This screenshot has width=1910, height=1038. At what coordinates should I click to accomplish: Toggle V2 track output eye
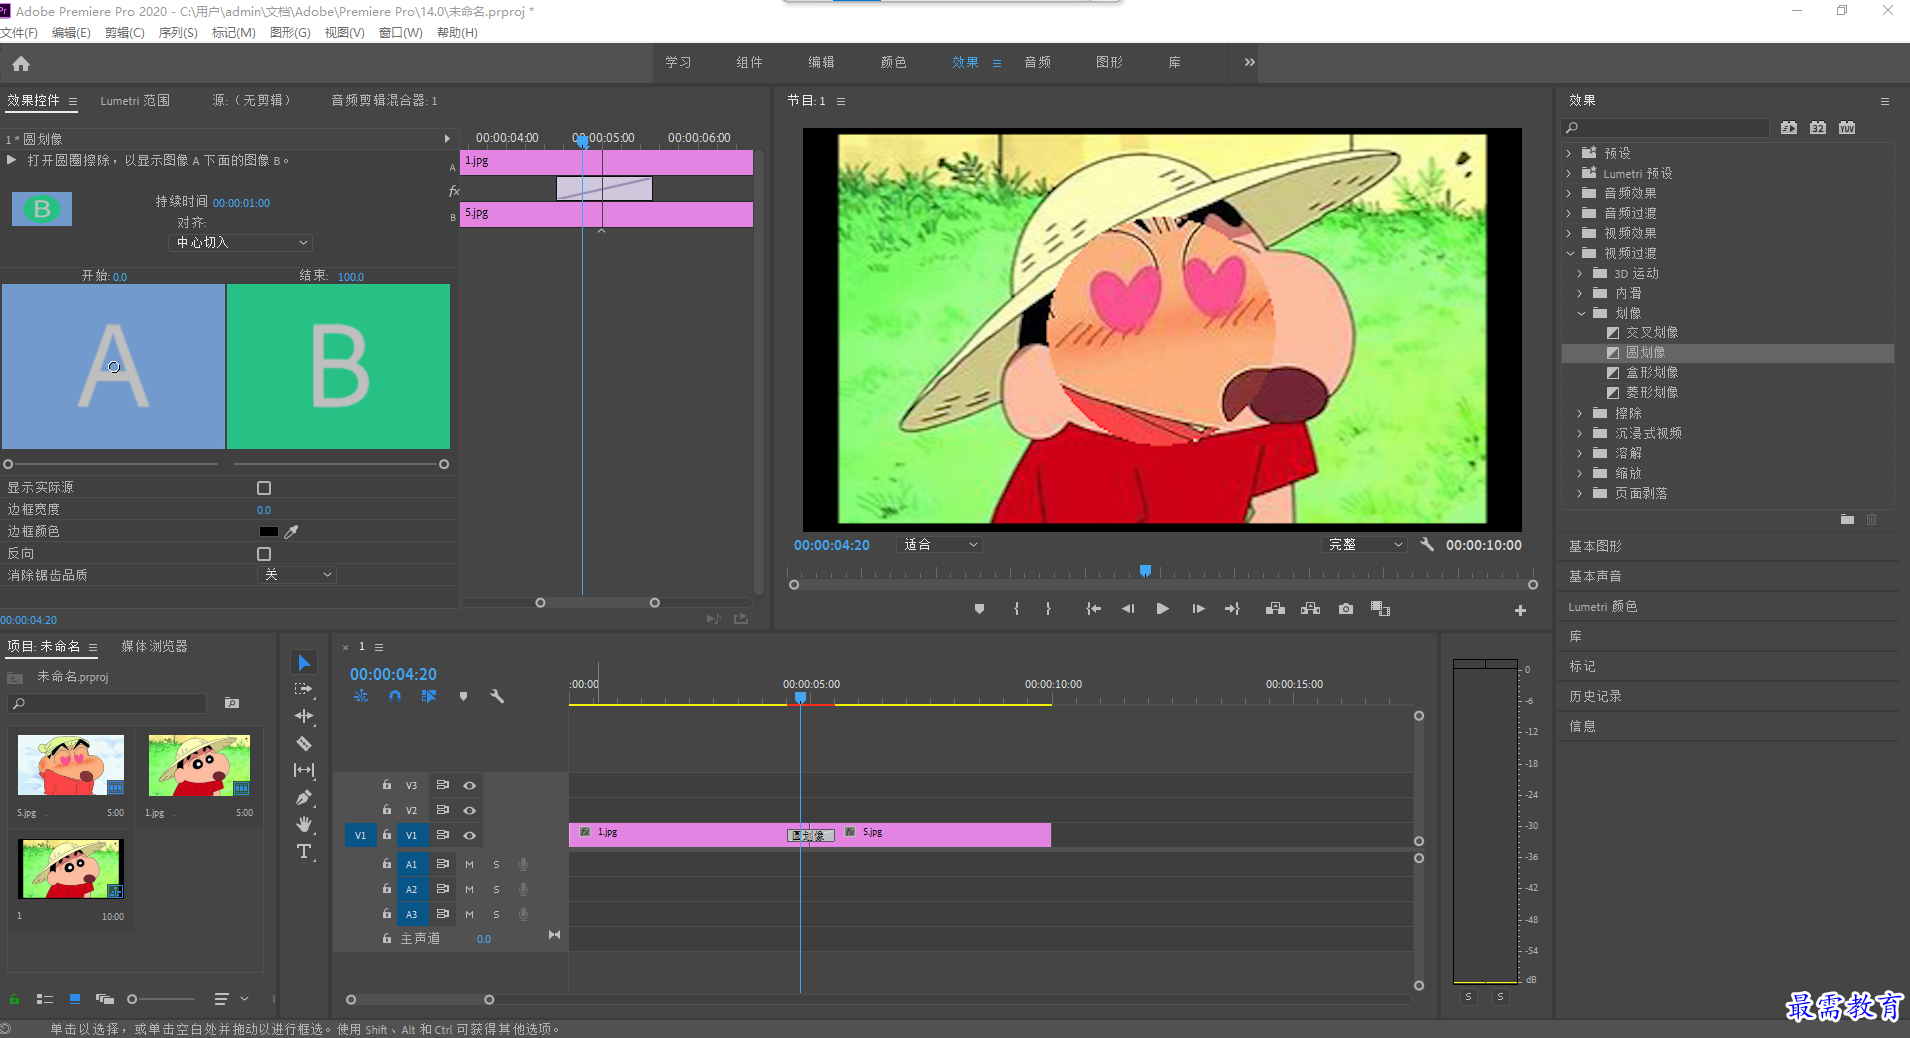[469, 810]
